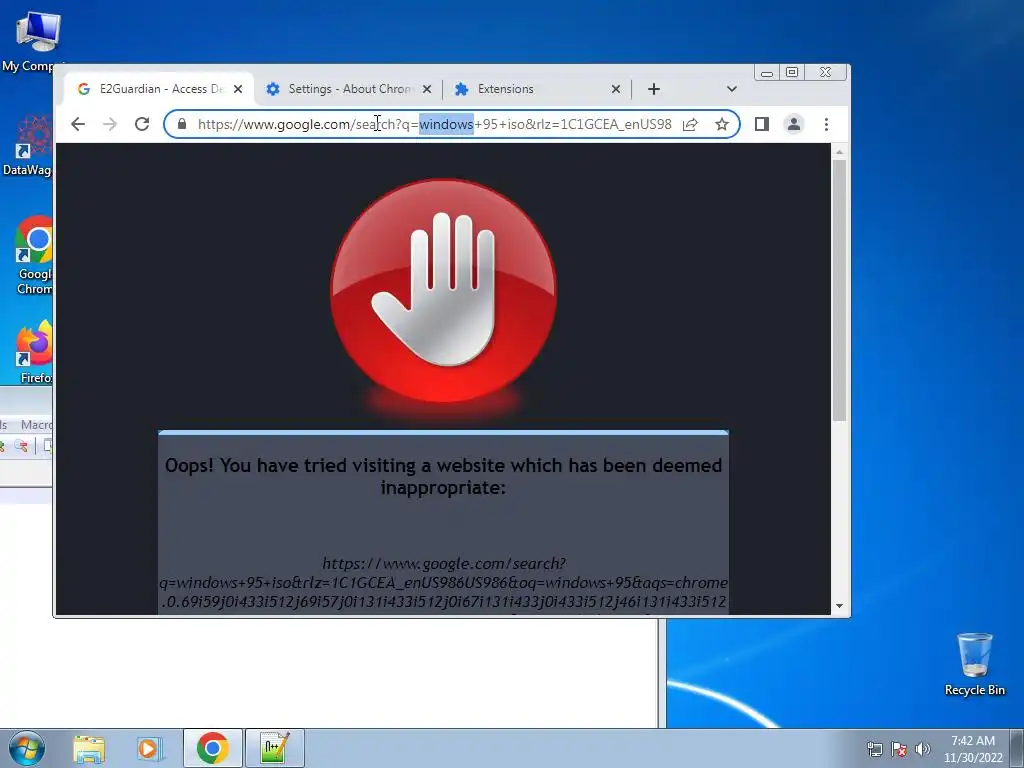The width and height of the screenshot is (1024, 768).
Task: Expand the tab search dropdown
Action: pos(731,89)
